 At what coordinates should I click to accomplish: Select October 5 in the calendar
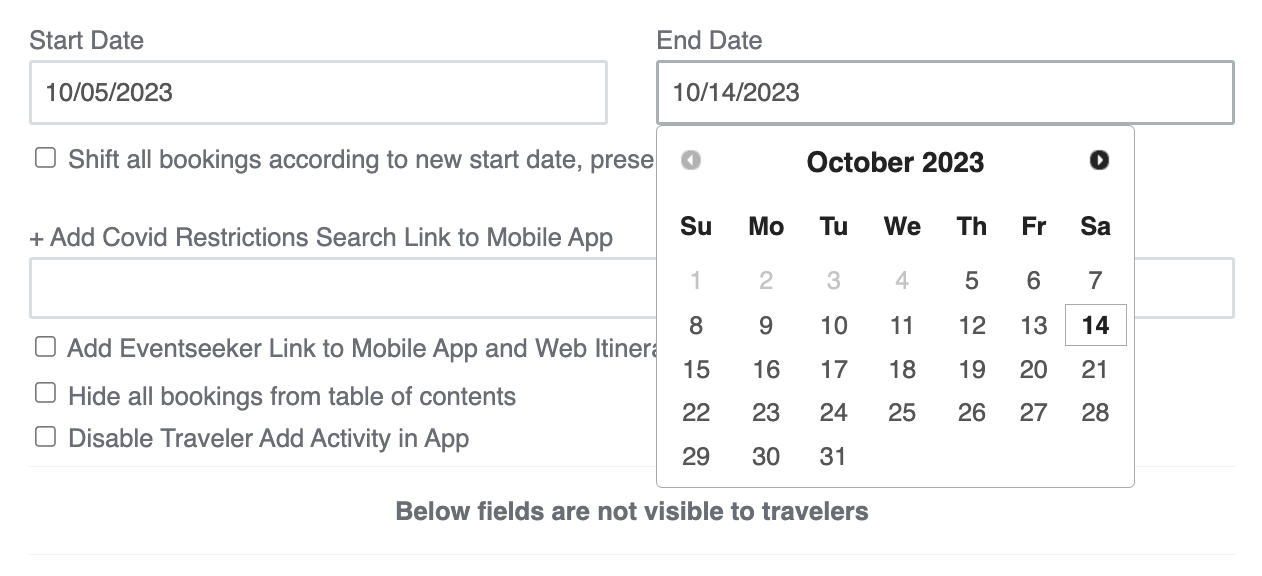pos(971,281)
